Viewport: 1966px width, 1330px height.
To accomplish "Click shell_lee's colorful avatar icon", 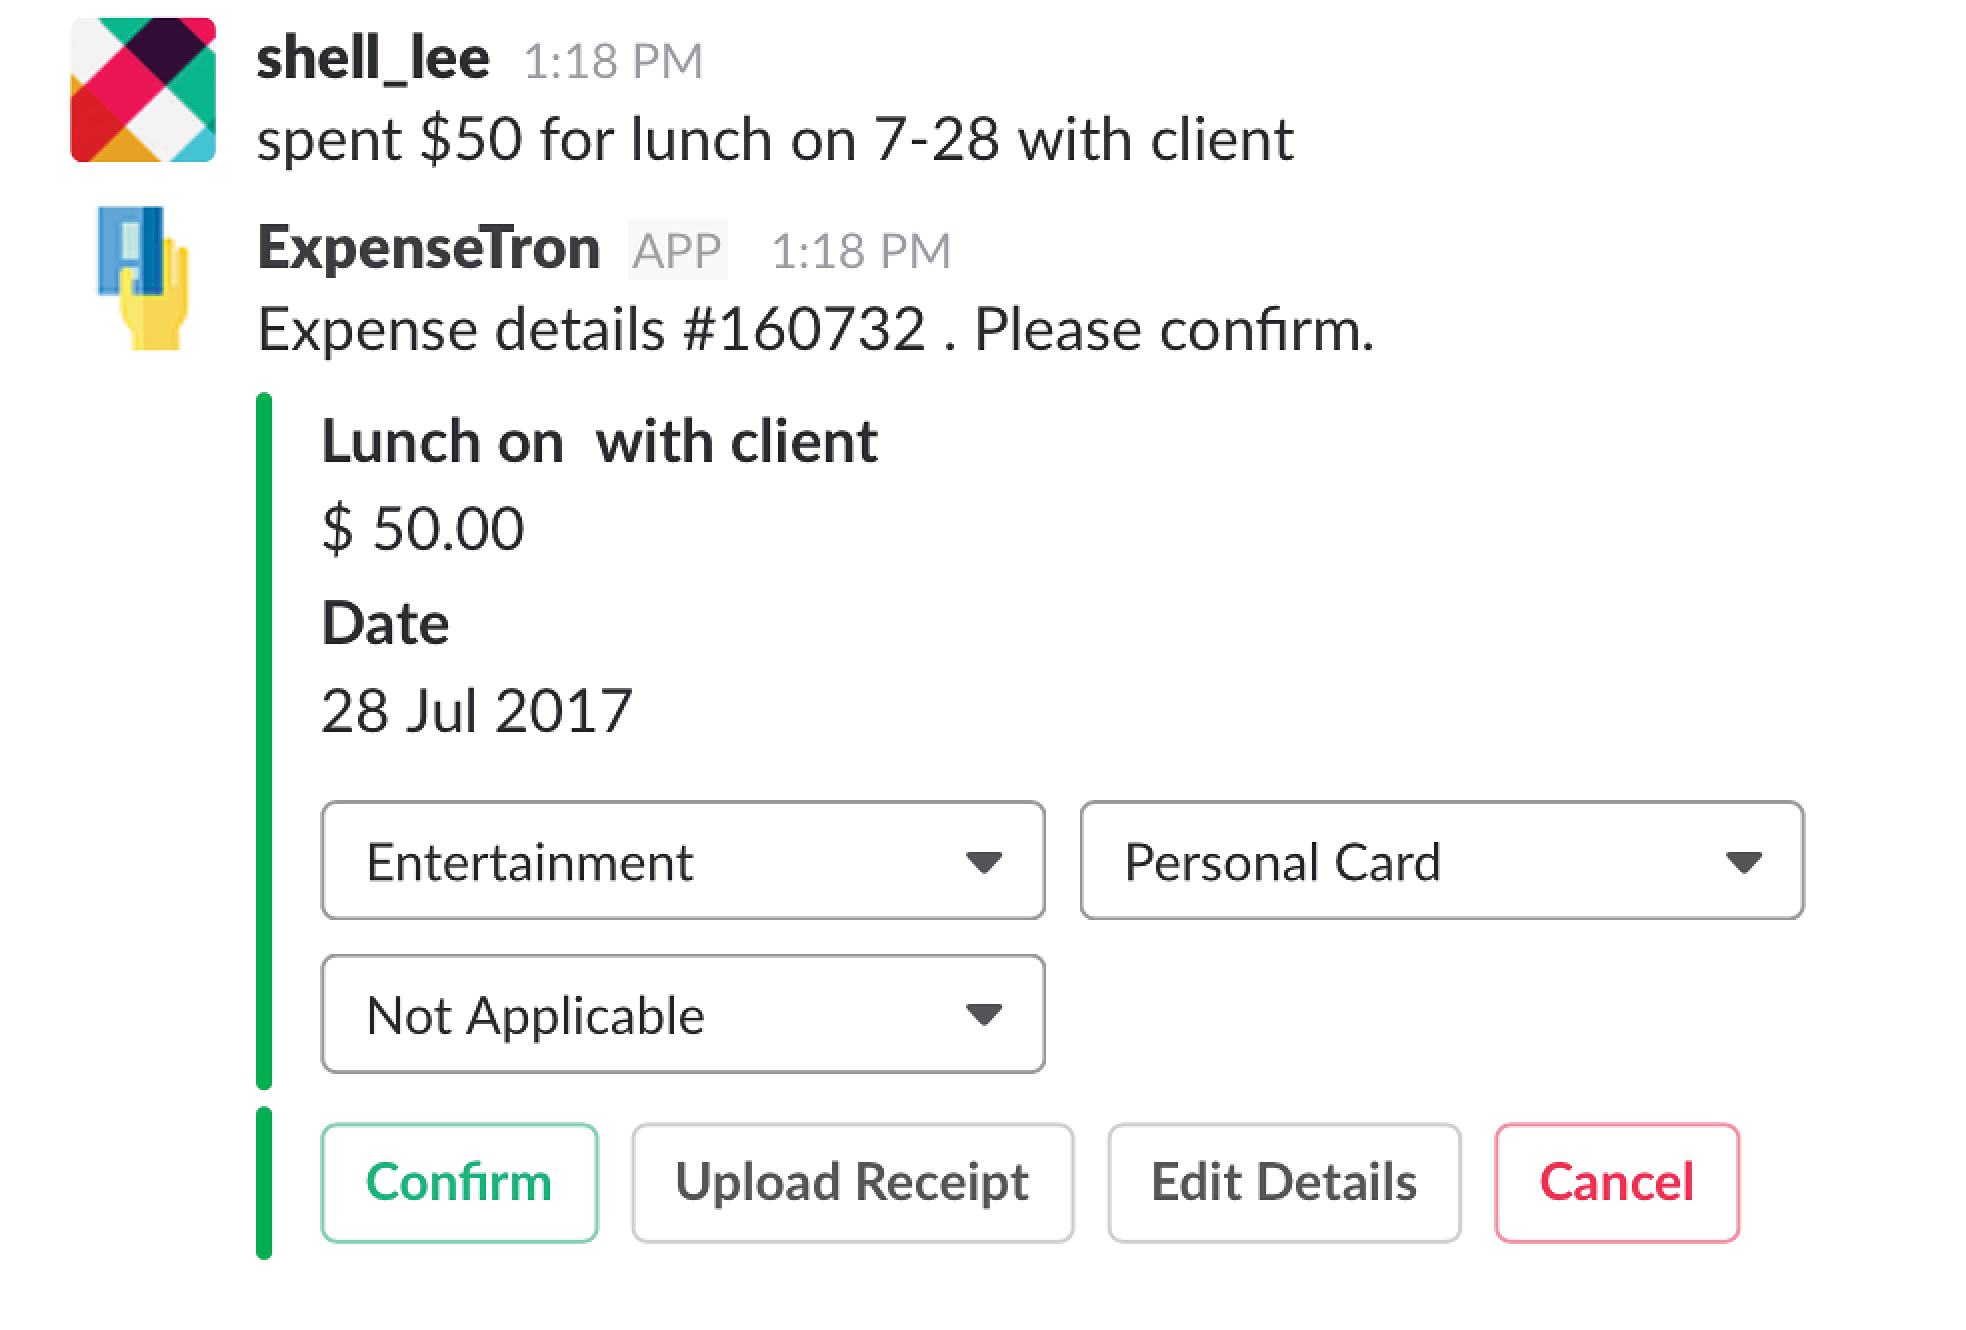I will (x=143, y=90).
